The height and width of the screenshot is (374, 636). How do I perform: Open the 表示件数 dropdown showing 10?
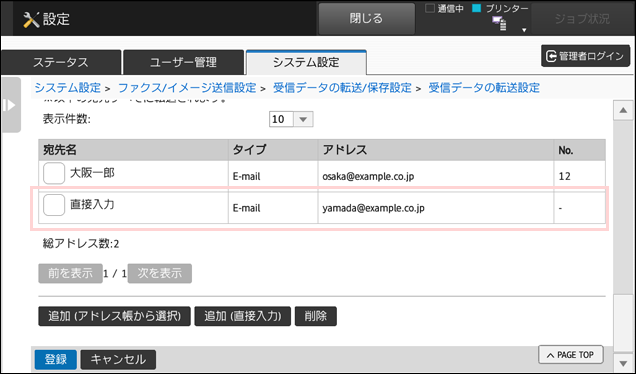(291, 119)
